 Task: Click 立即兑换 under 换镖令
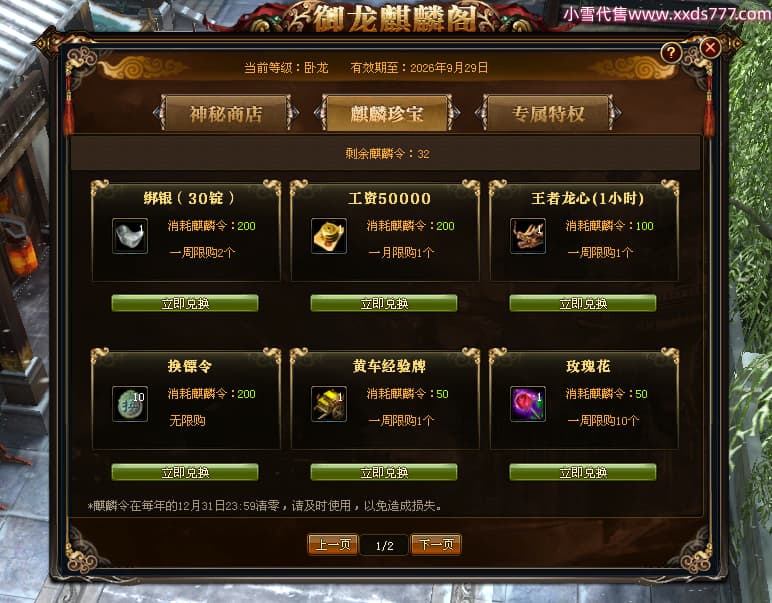click(185, 472)
